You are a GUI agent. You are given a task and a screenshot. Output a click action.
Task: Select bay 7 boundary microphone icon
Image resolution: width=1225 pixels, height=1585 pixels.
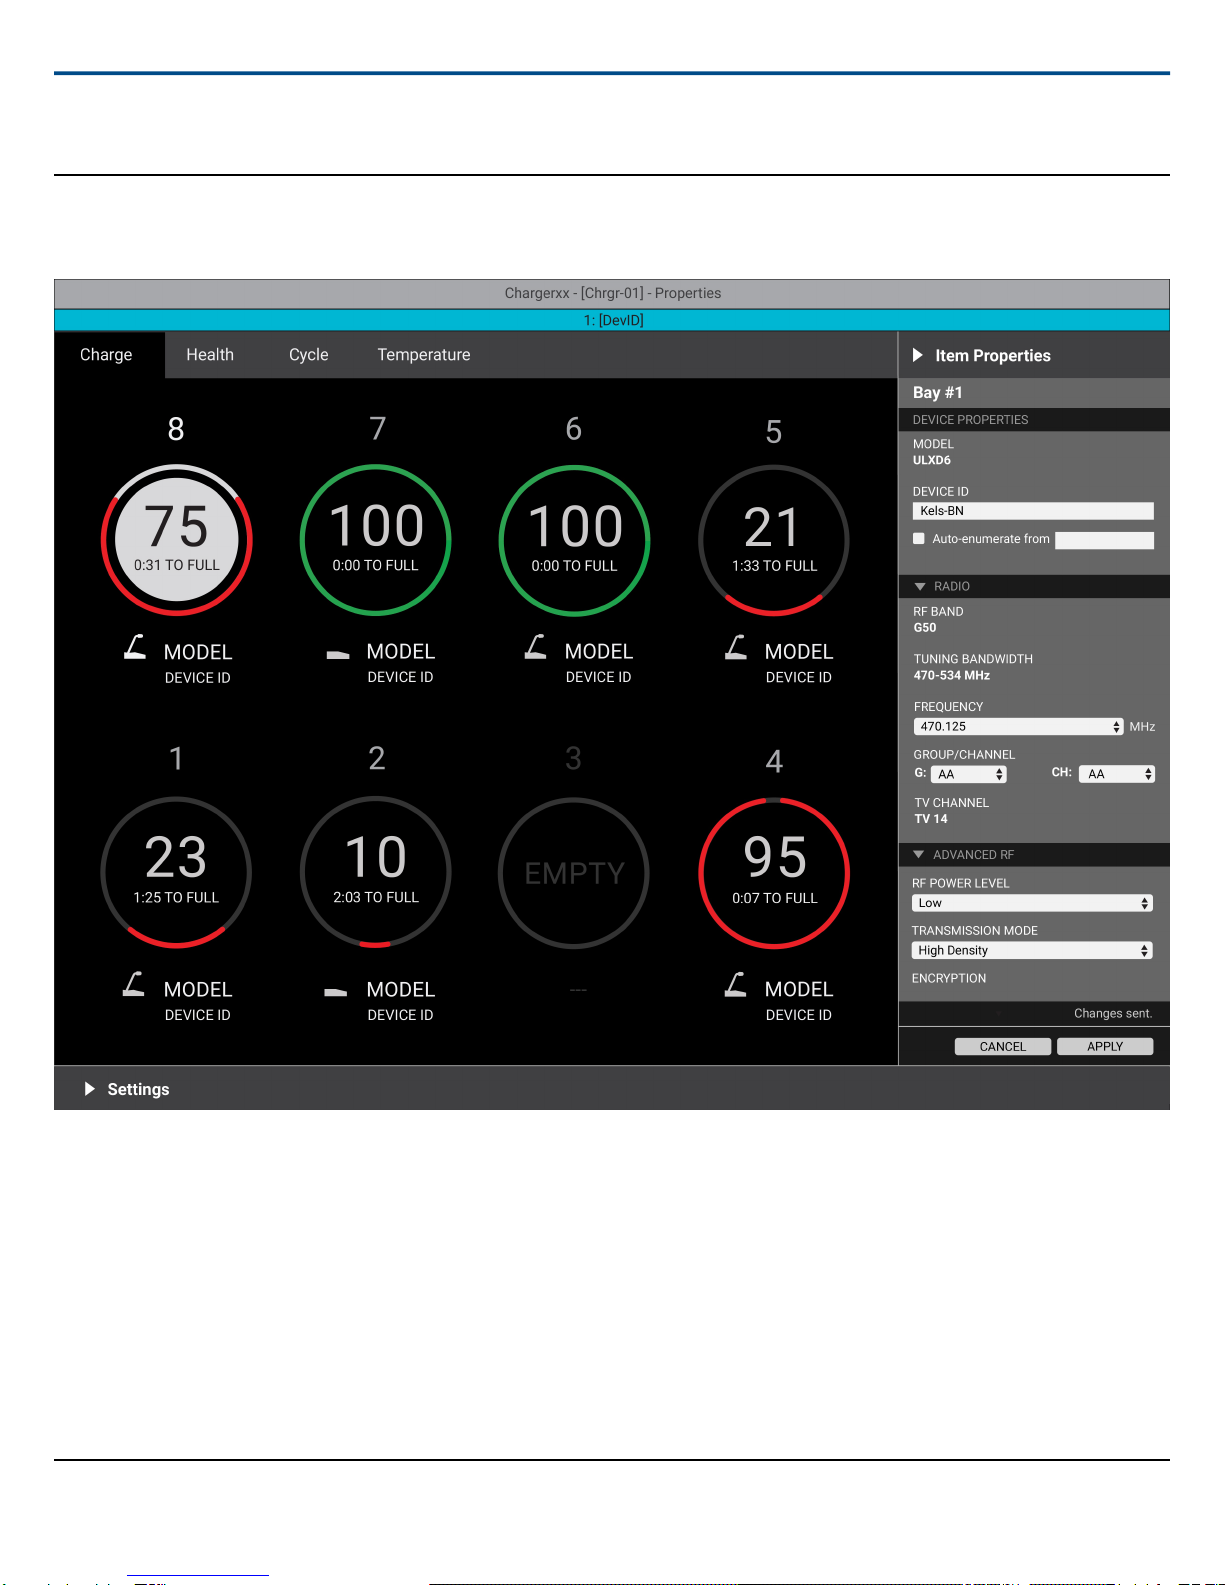tap(338, 655)
